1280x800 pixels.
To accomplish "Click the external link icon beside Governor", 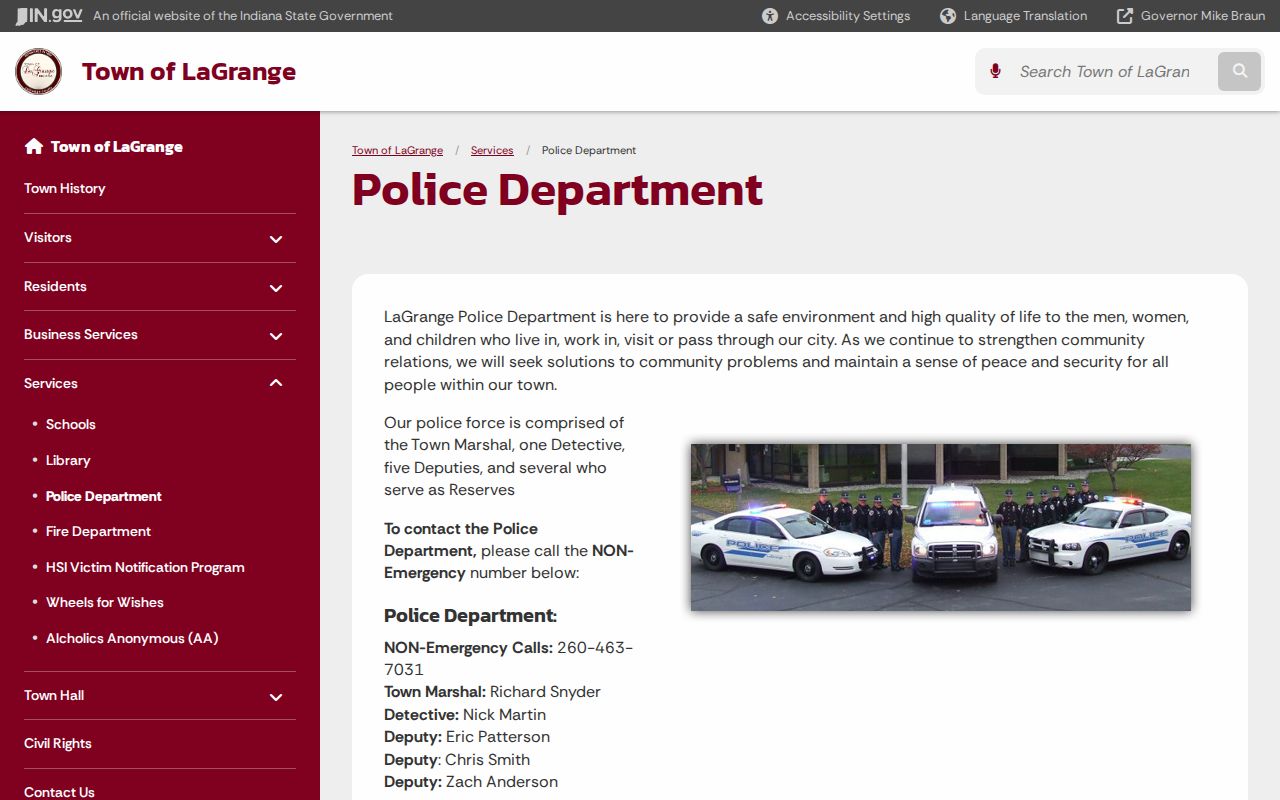I will click(1125, 16).
